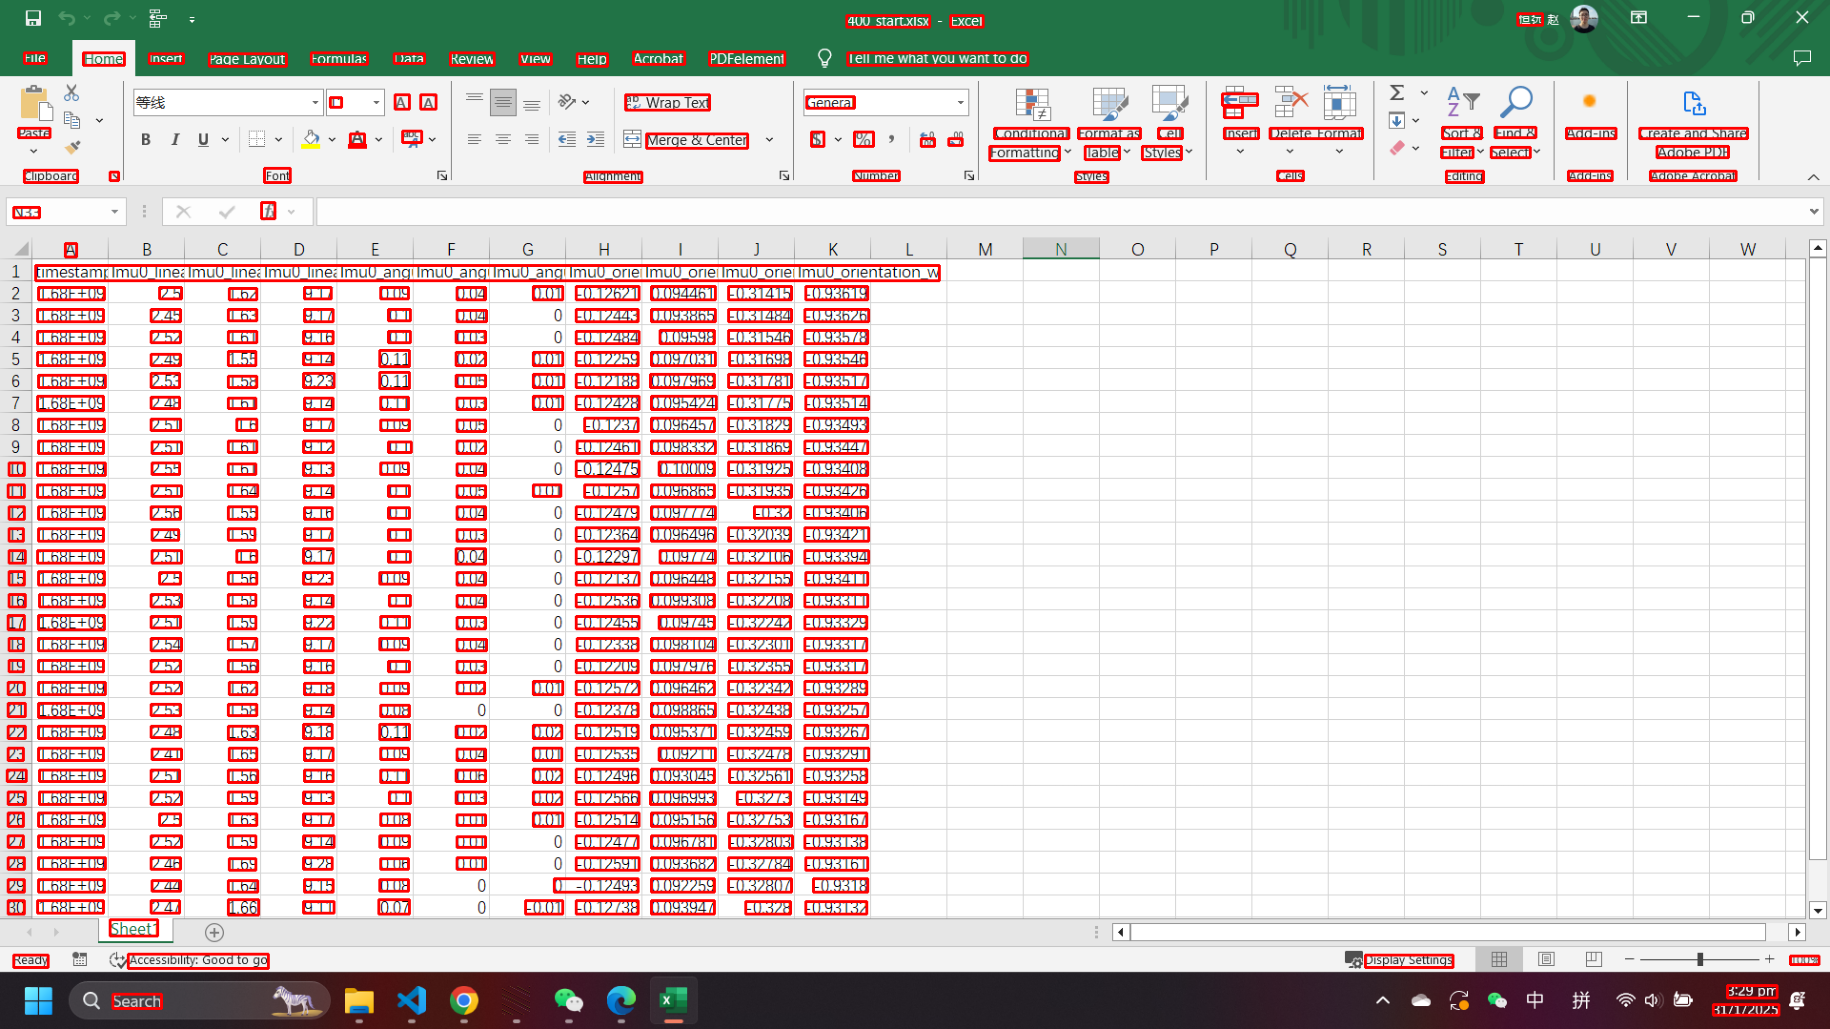
Task: Click the zoom slider handle
Action: point(1700,960)
